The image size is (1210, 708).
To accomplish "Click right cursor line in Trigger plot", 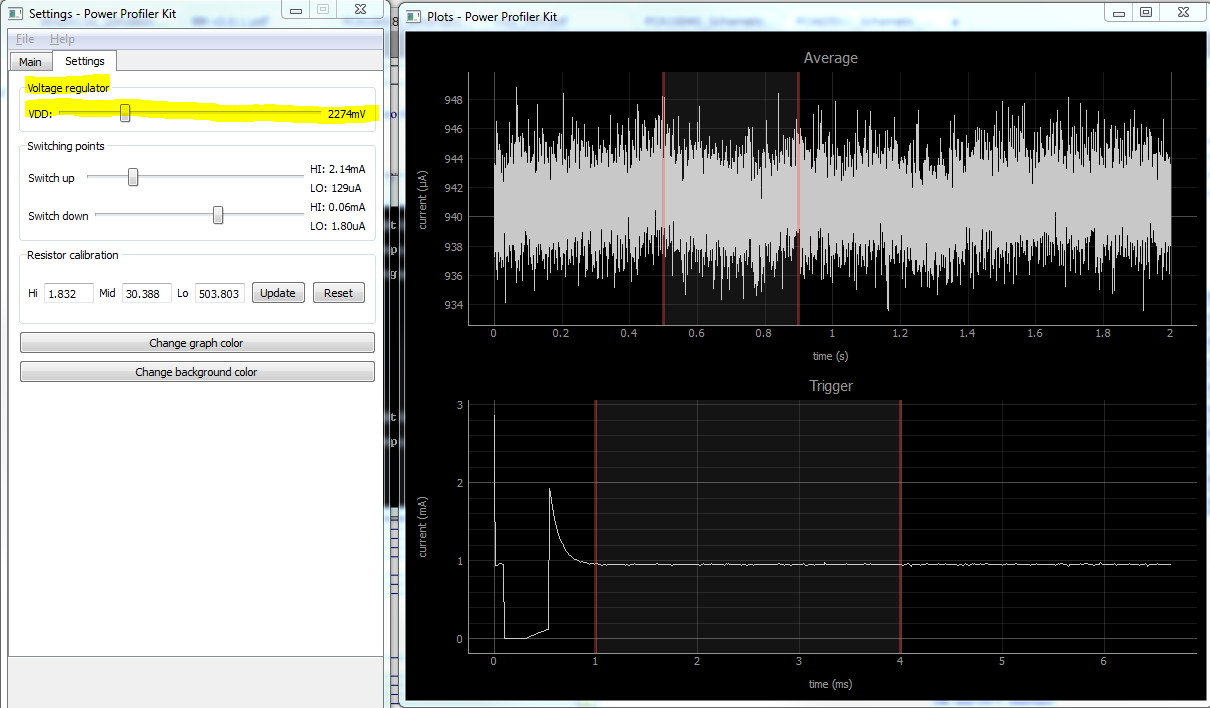I will (900, 527).
